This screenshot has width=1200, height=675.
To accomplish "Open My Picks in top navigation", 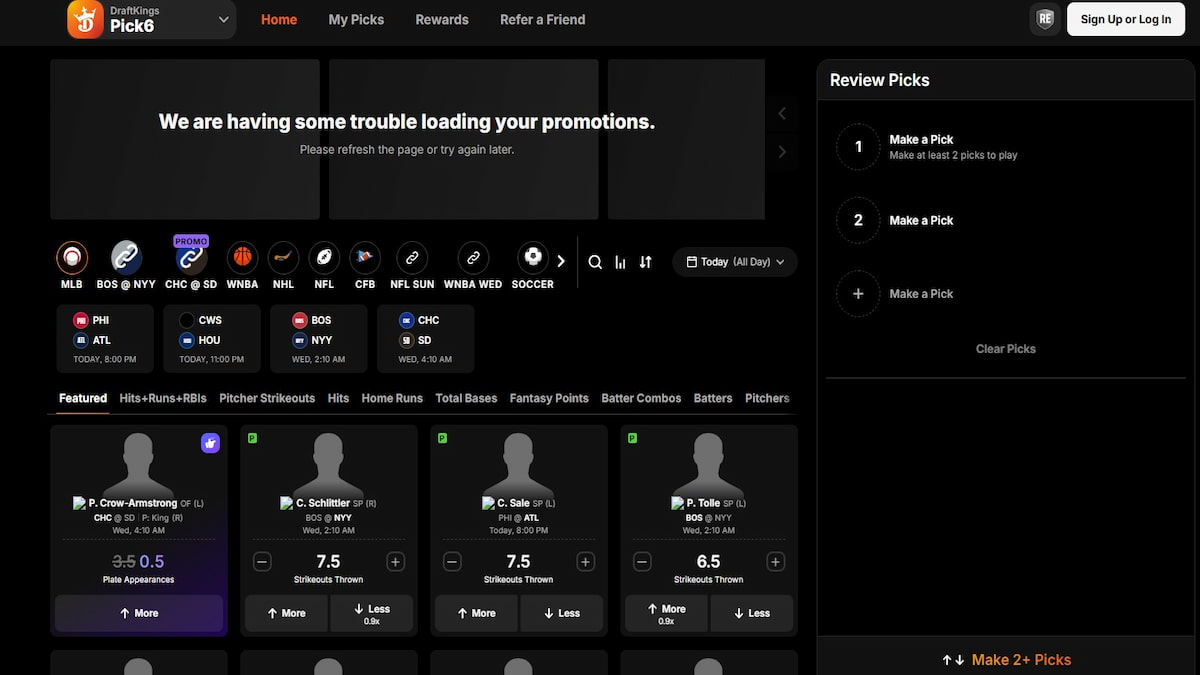I will click(356, 19).
